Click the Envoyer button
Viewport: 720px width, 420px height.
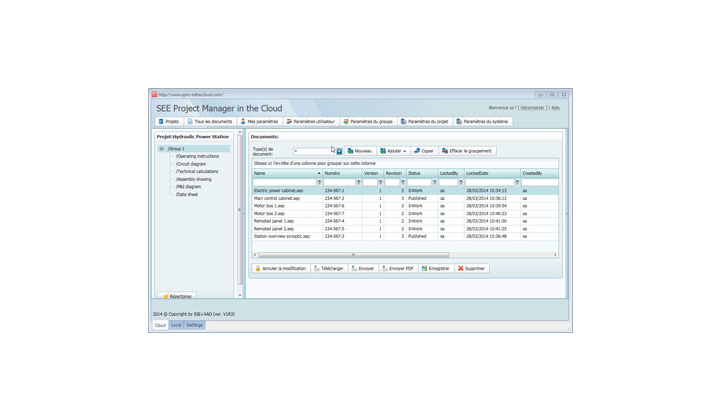(362, 268)
